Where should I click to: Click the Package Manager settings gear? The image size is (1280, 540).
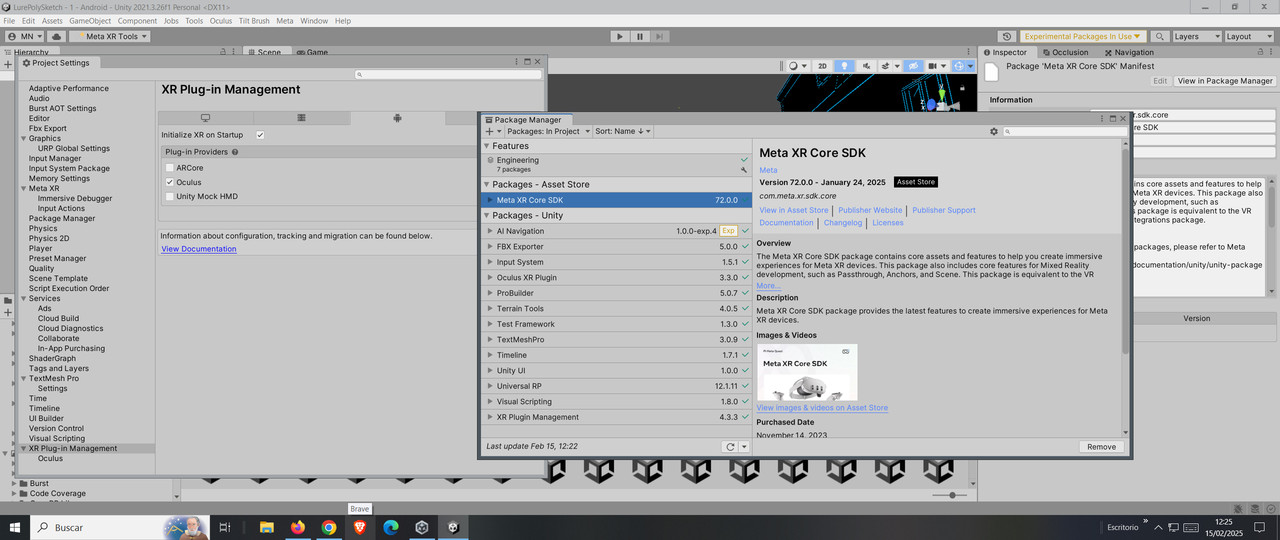click(993, 131)
